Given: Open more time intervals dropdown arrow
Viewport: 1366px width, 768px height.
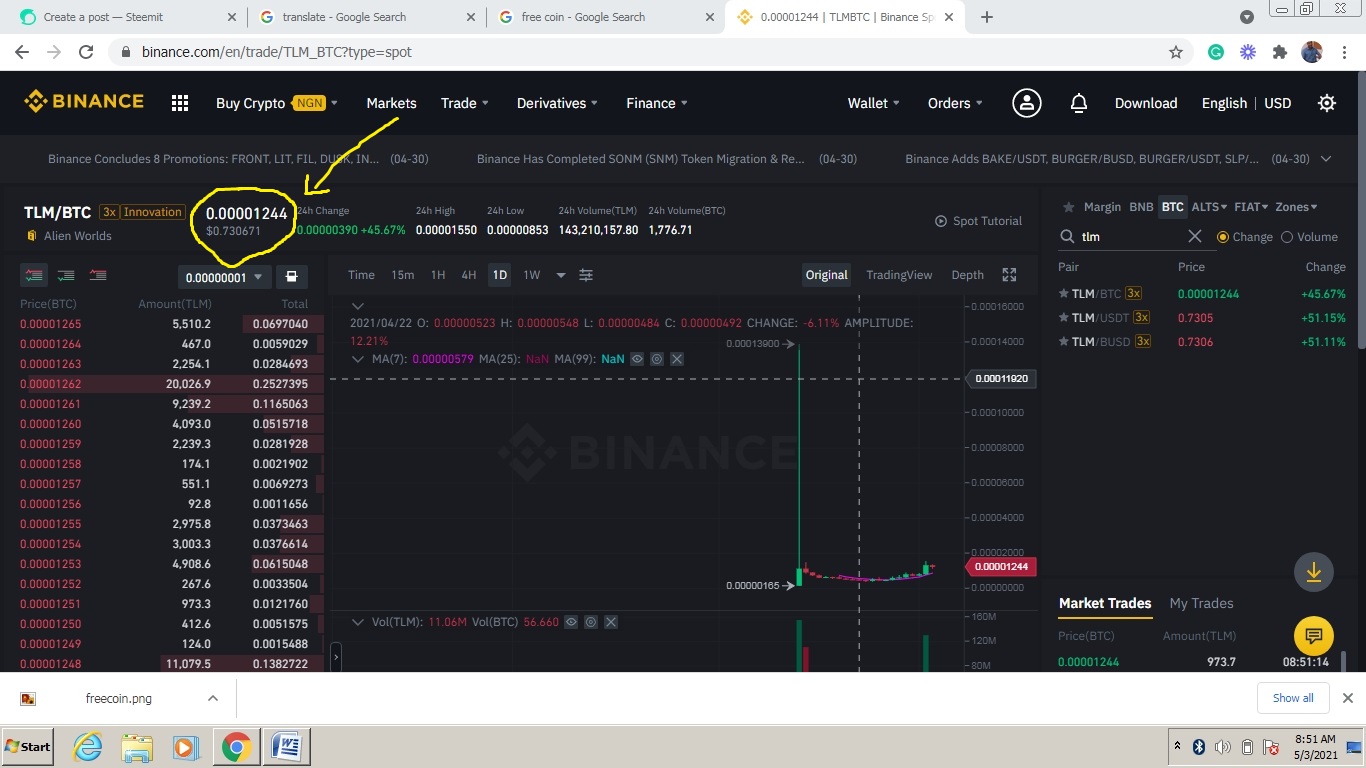Looking at the screenshot, I should pyautogui.click(x=561, y=275).
